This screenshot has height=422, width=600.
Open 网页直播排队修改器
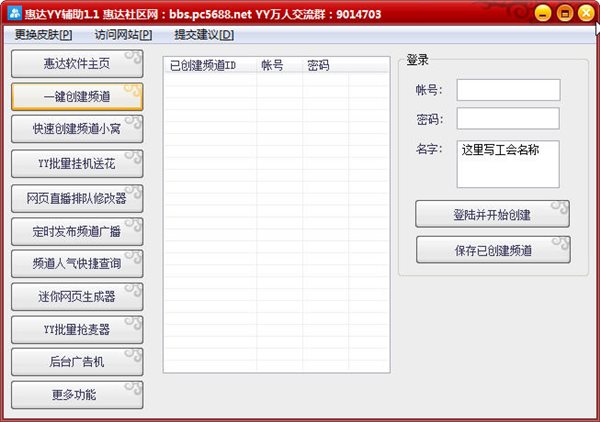[x=77, y=198]
